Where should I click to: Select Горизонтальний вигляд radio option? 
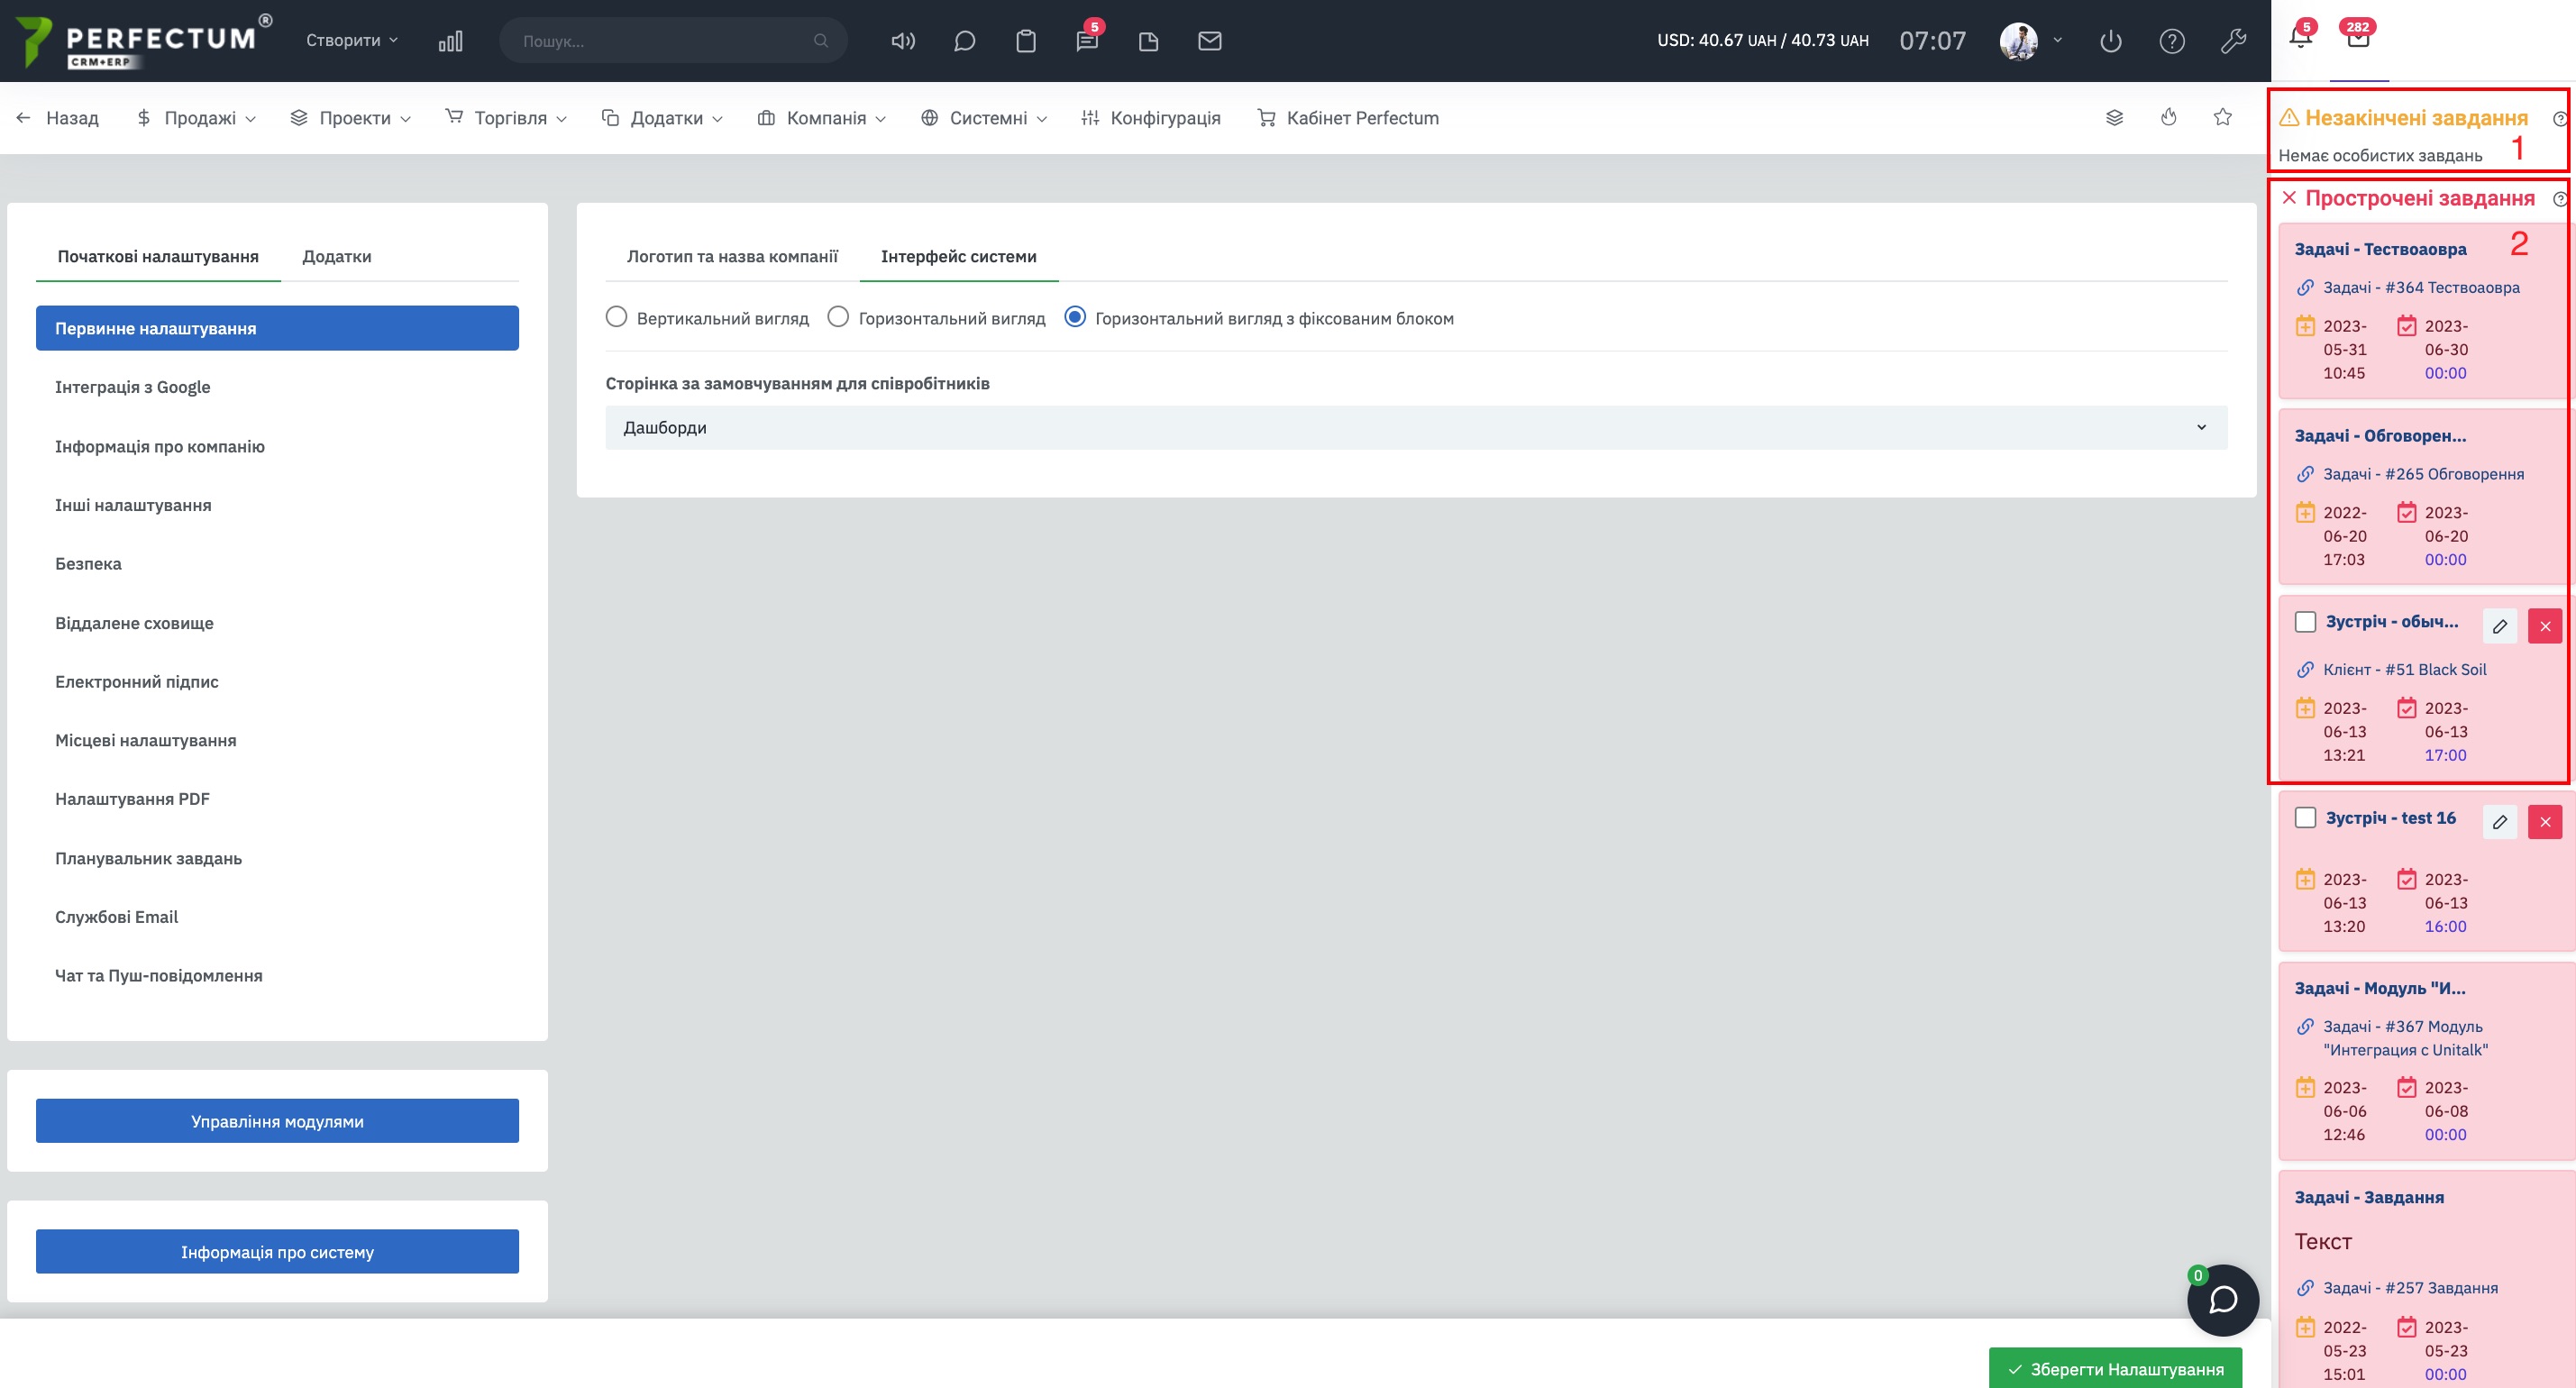[x=838, y=317]
